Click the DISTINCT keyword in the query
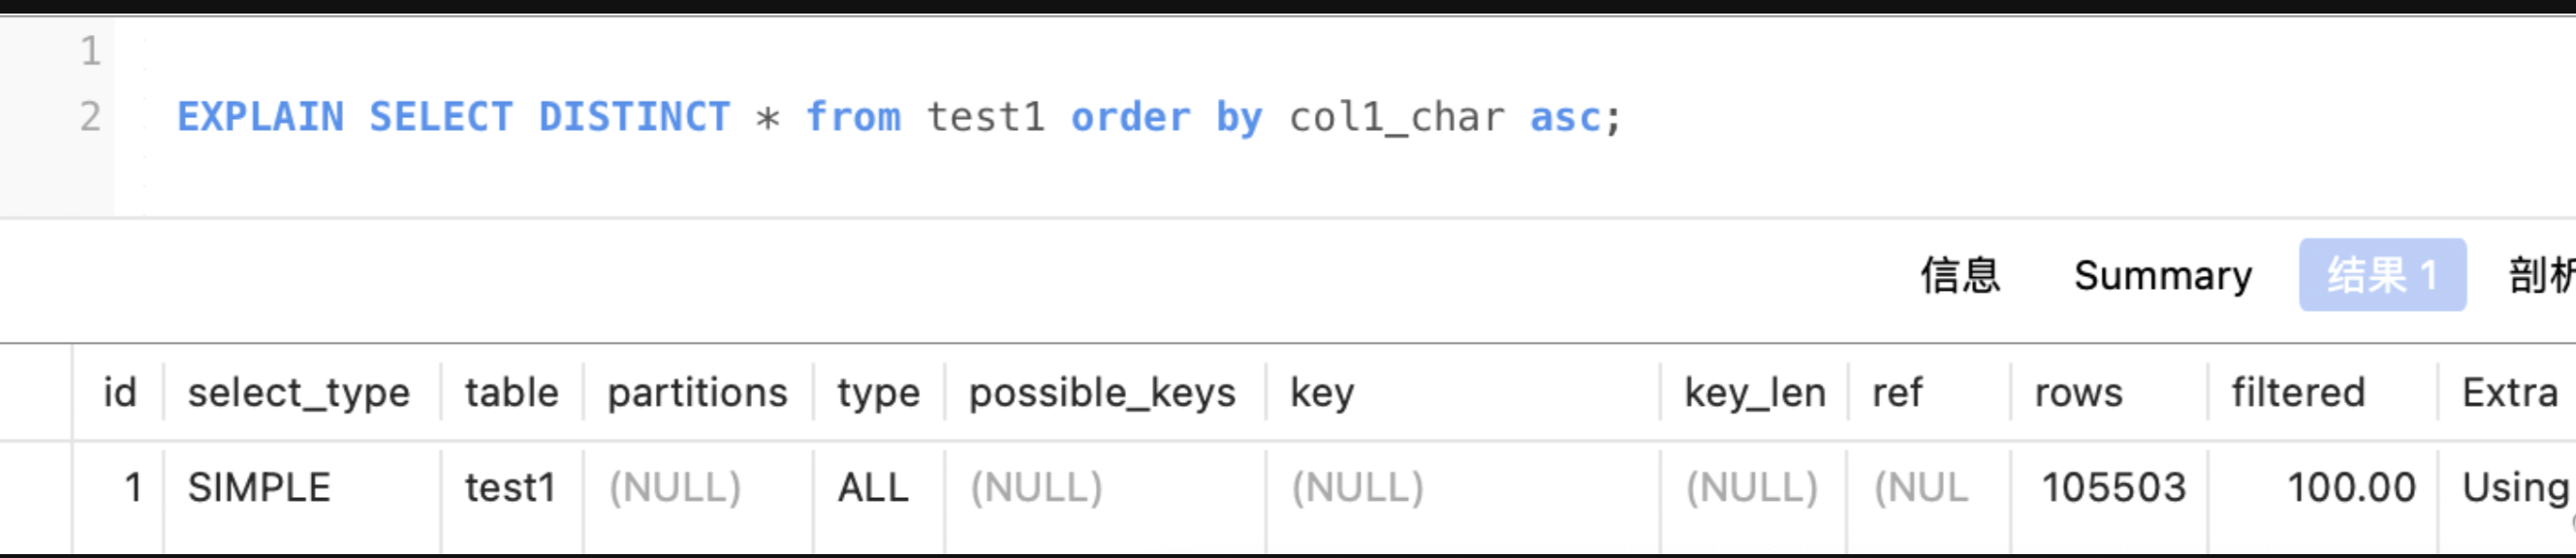Viewport: 2576px width, 558px height. [x=634, y=117]
